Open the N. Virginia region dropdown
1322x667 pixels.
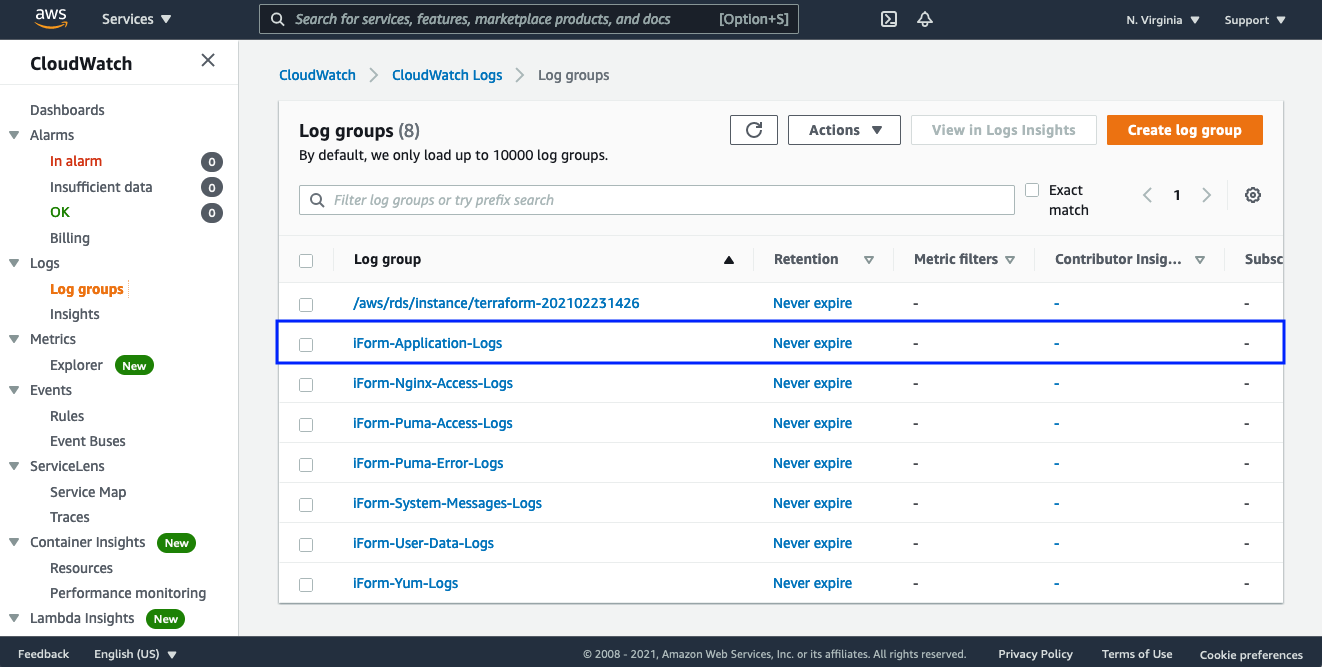click(x=1163, y=20)
